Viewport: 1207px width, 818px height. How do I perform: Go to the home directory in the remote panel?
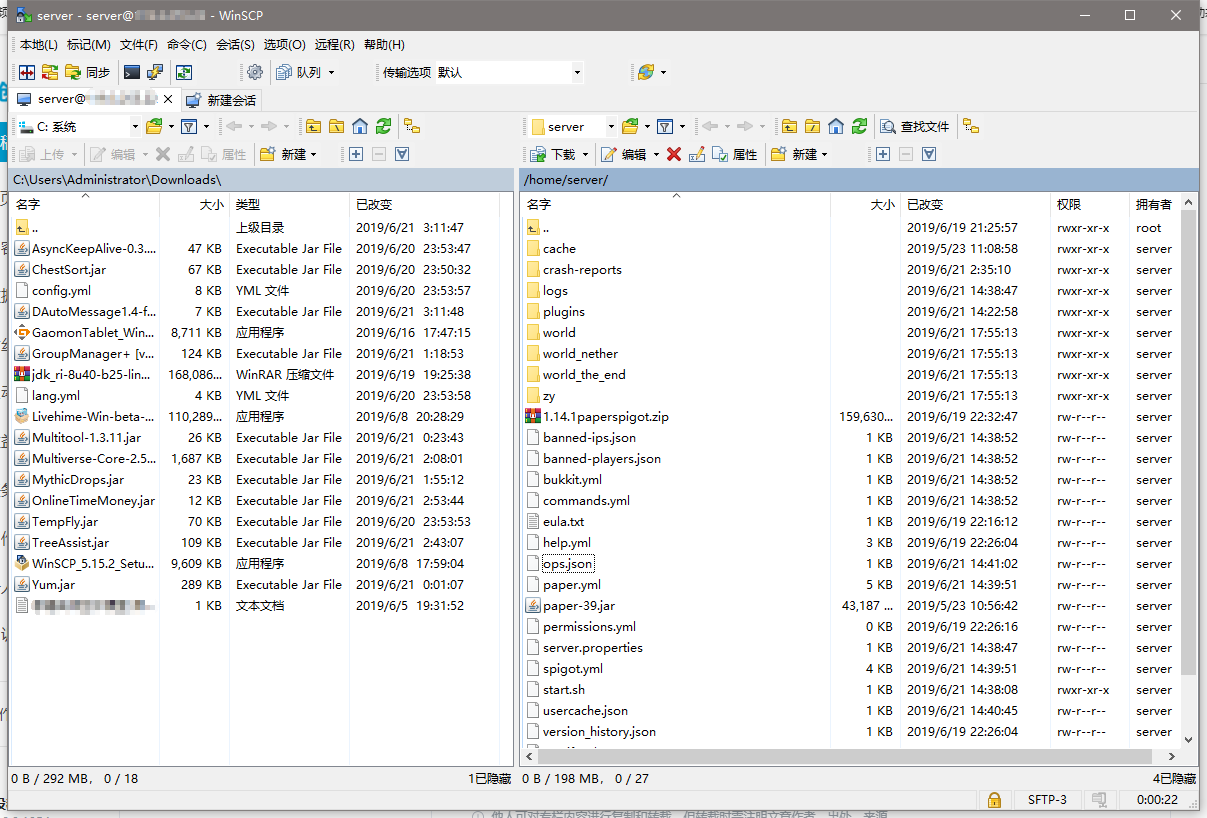836,126
